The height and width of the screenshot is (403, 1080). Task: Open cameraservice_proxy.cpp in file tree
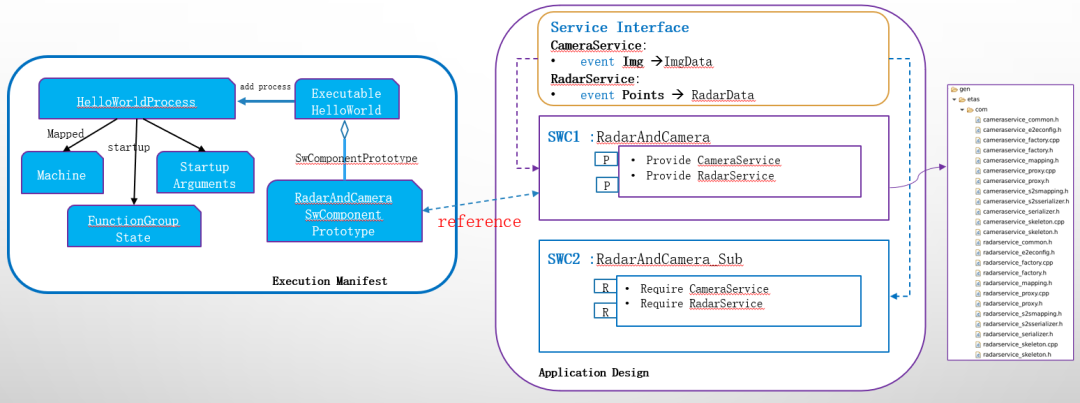point(1019,171)
